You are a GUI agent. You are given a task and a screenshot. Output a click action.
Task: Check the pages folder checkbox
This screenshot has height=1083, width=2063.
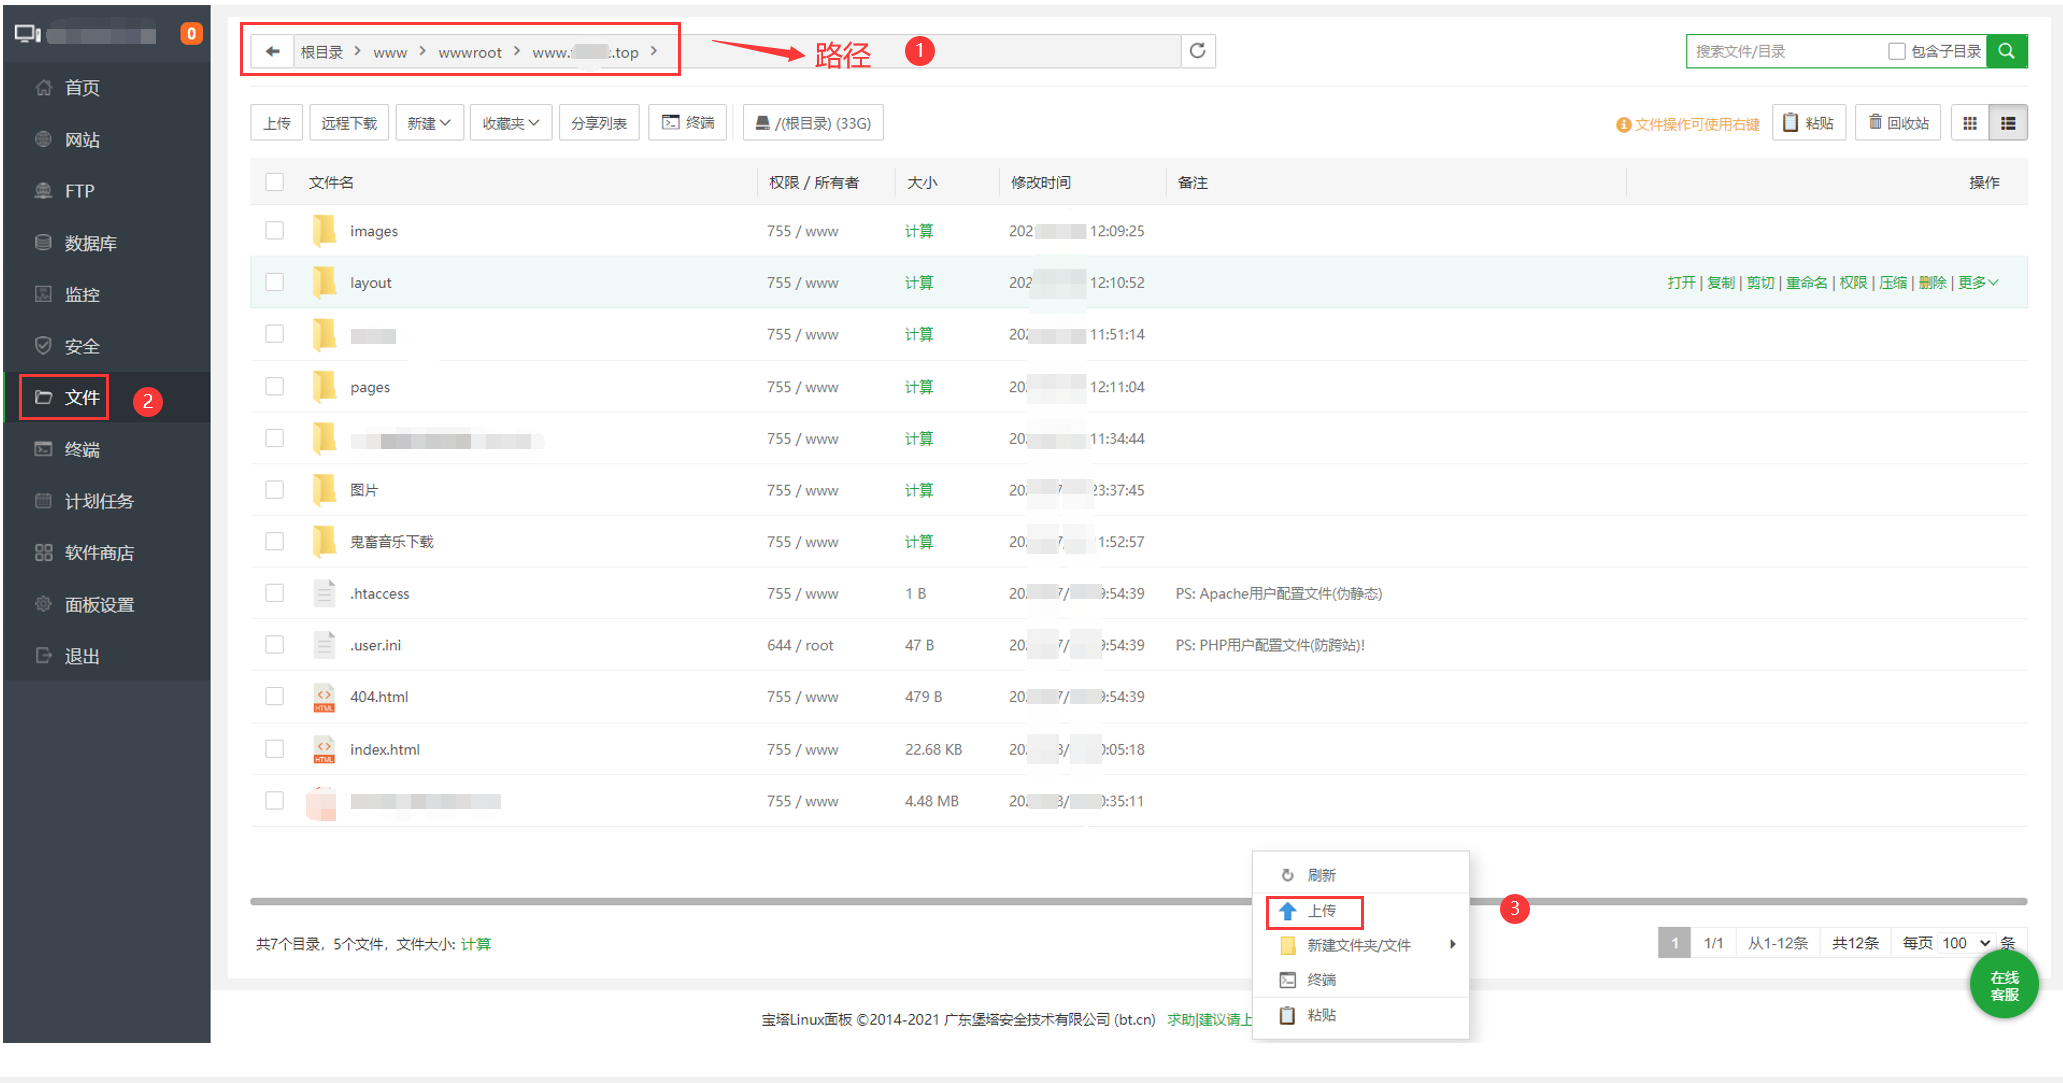pyautogui.click(x=274, y=386)
